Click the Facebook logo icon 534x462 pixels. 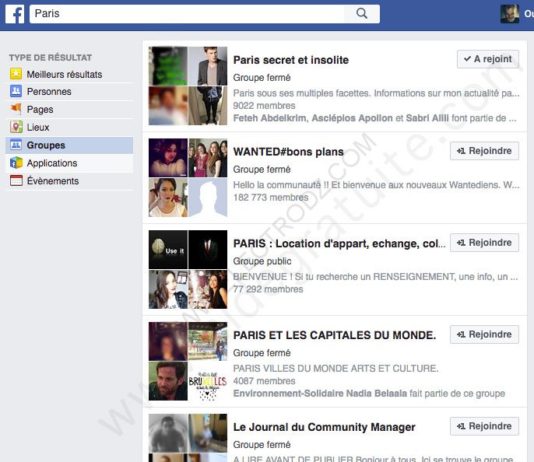pos(15,14)
